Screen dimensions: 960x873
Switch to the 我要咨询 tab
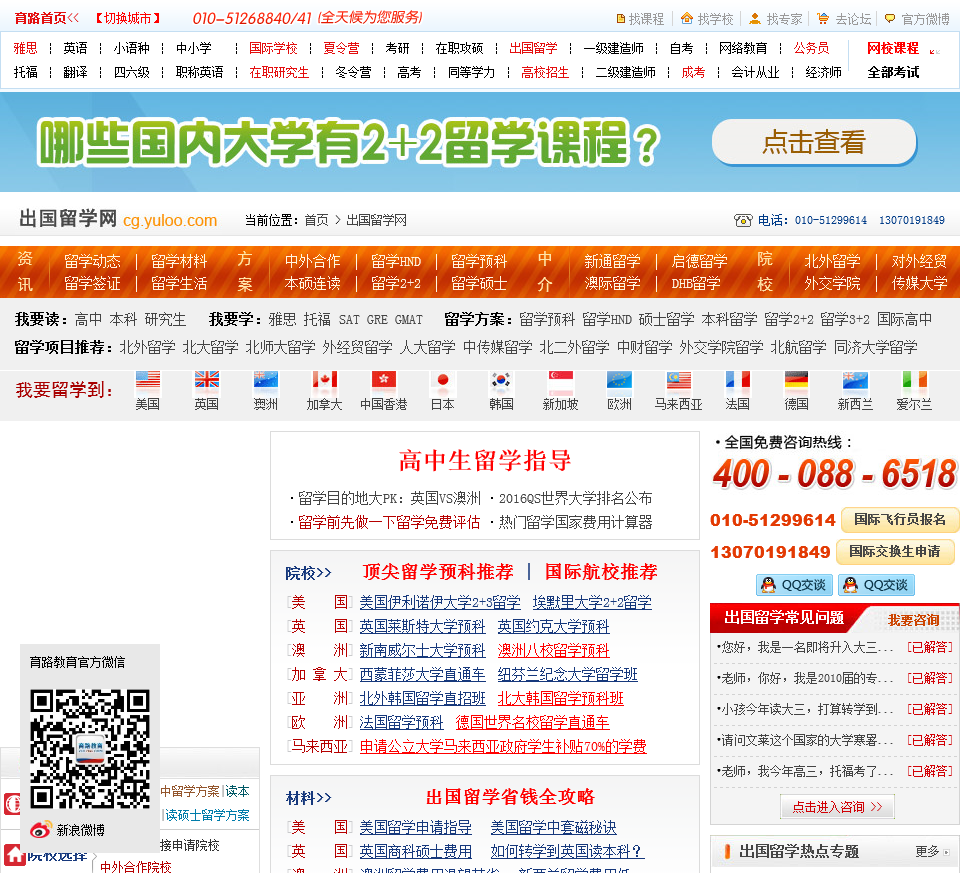913,619
